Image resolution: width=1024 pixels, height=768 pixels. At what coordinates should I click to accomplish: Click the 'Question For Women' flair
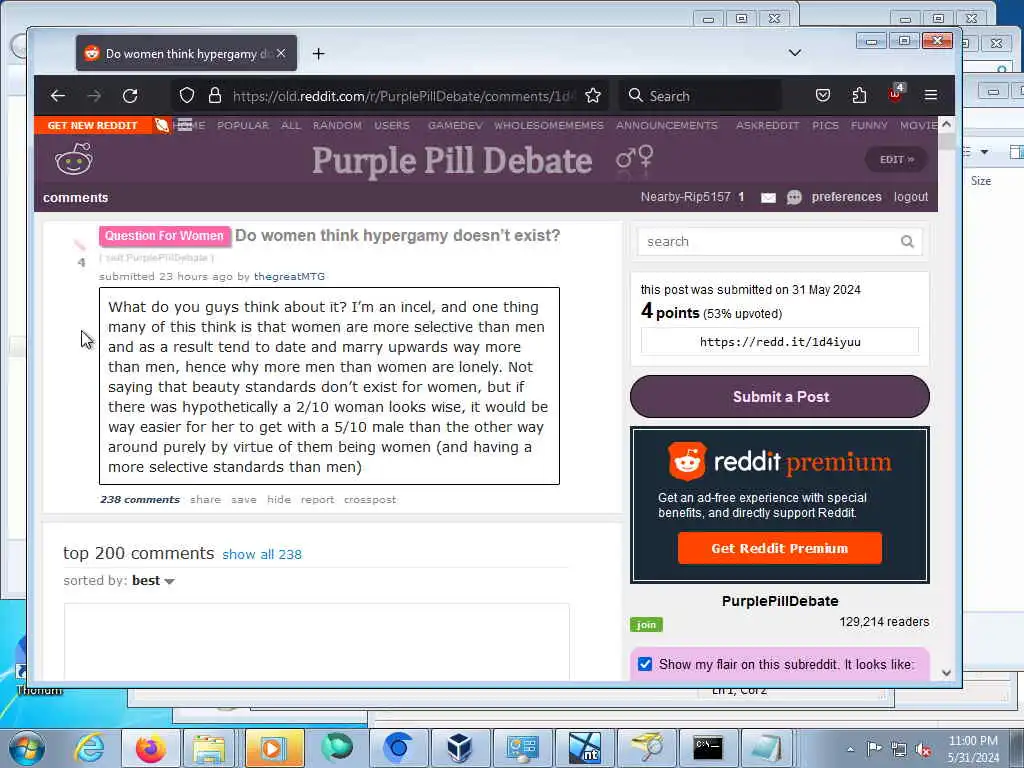click(165, 236)
